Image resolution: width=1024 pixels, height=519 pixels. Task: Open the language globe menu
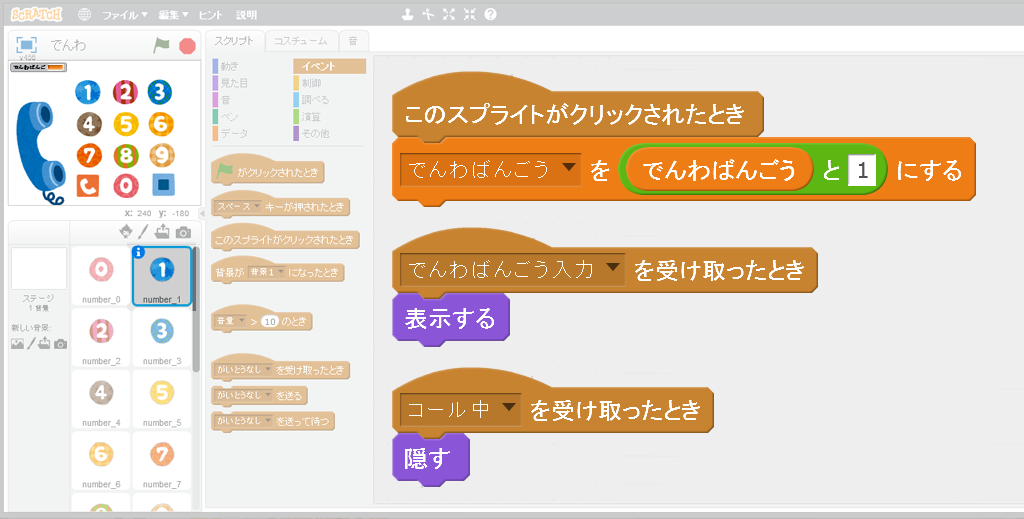(x=84, y=14)
